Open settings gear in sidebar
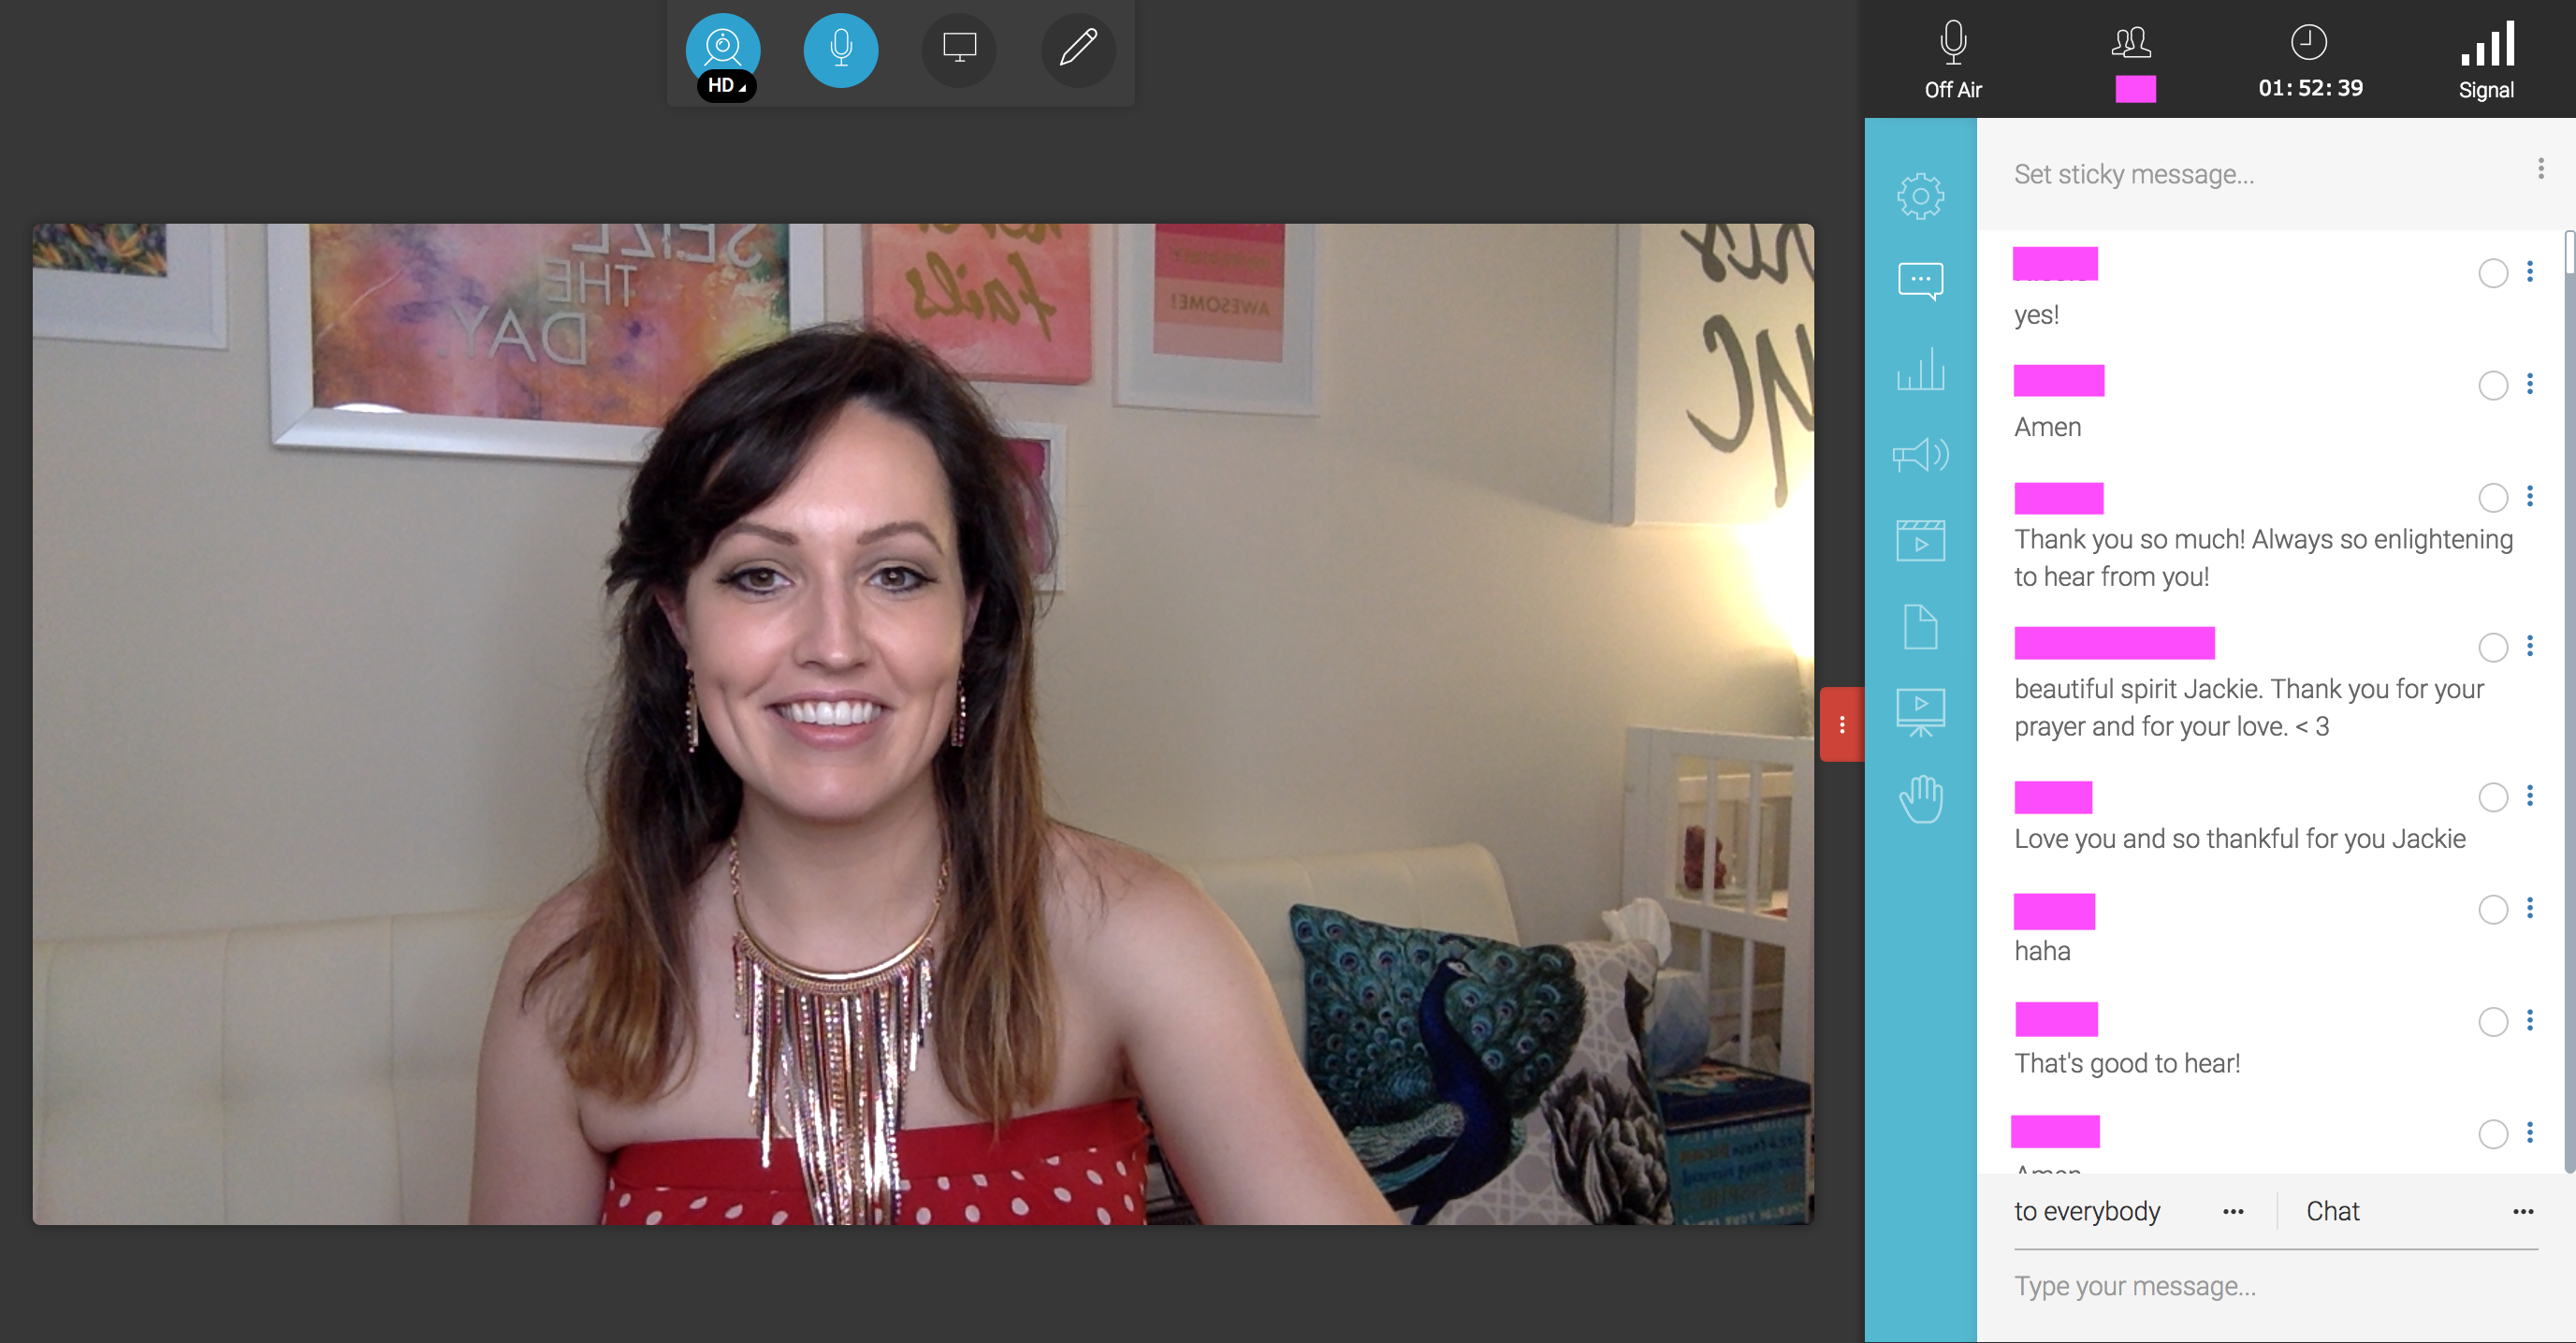Screen dimensions: 2576x1343 1920,196
